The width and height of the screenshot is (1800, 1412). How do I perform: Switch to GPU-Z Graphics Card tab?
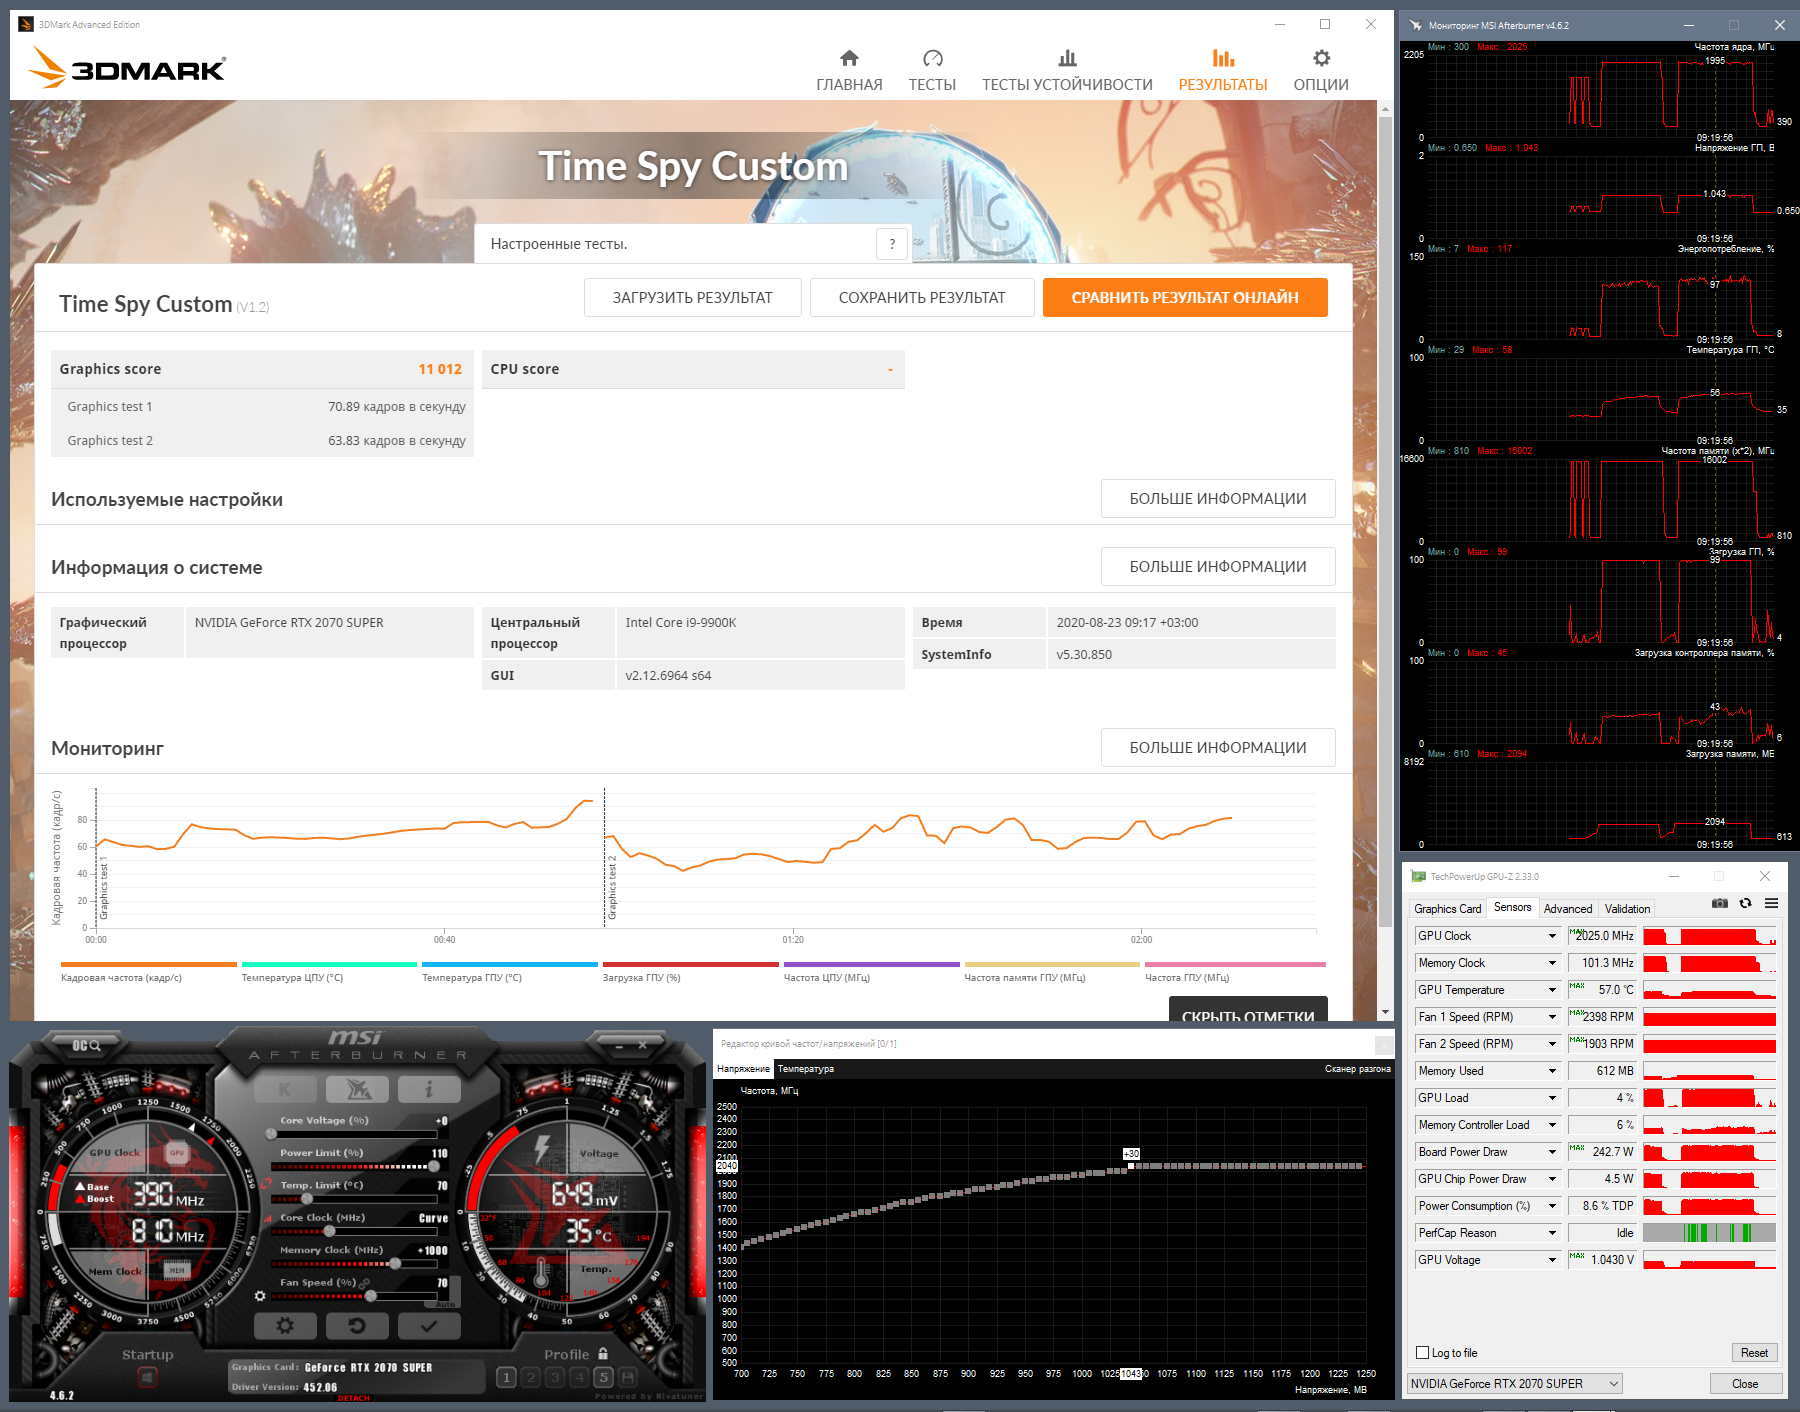[x=1447, y=909]
